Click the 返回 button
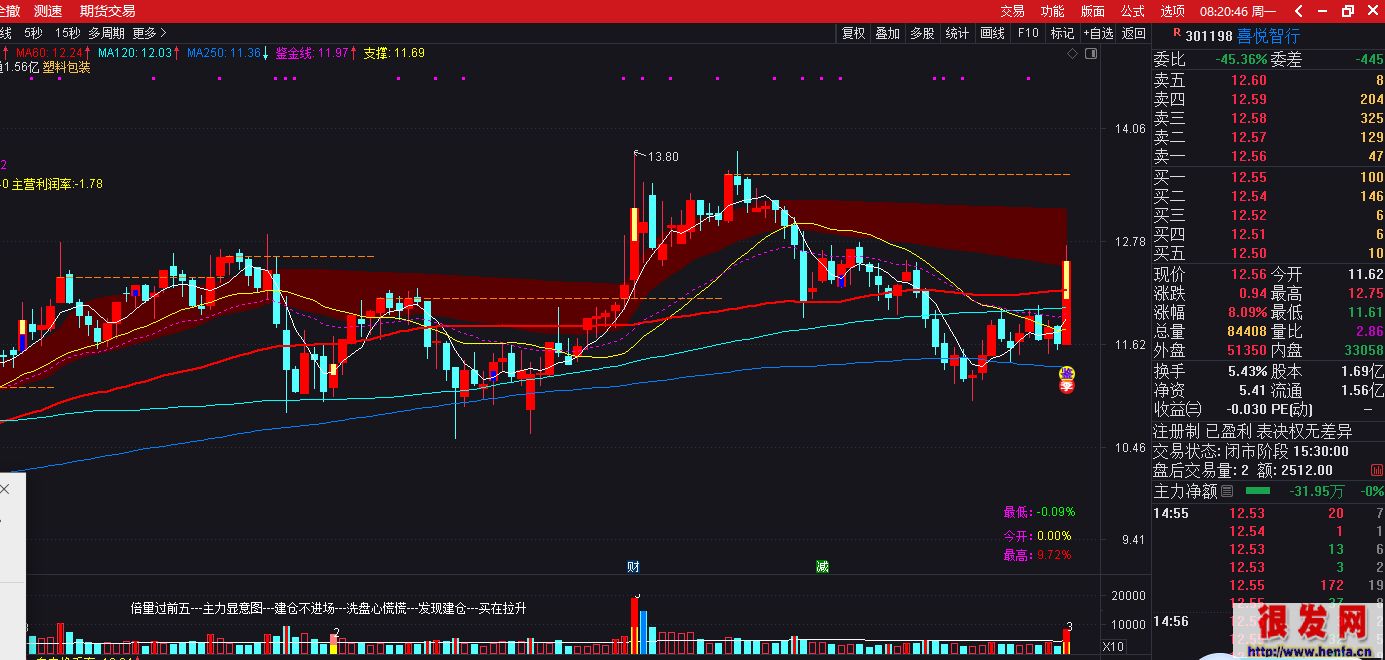 coord(1133,33)
